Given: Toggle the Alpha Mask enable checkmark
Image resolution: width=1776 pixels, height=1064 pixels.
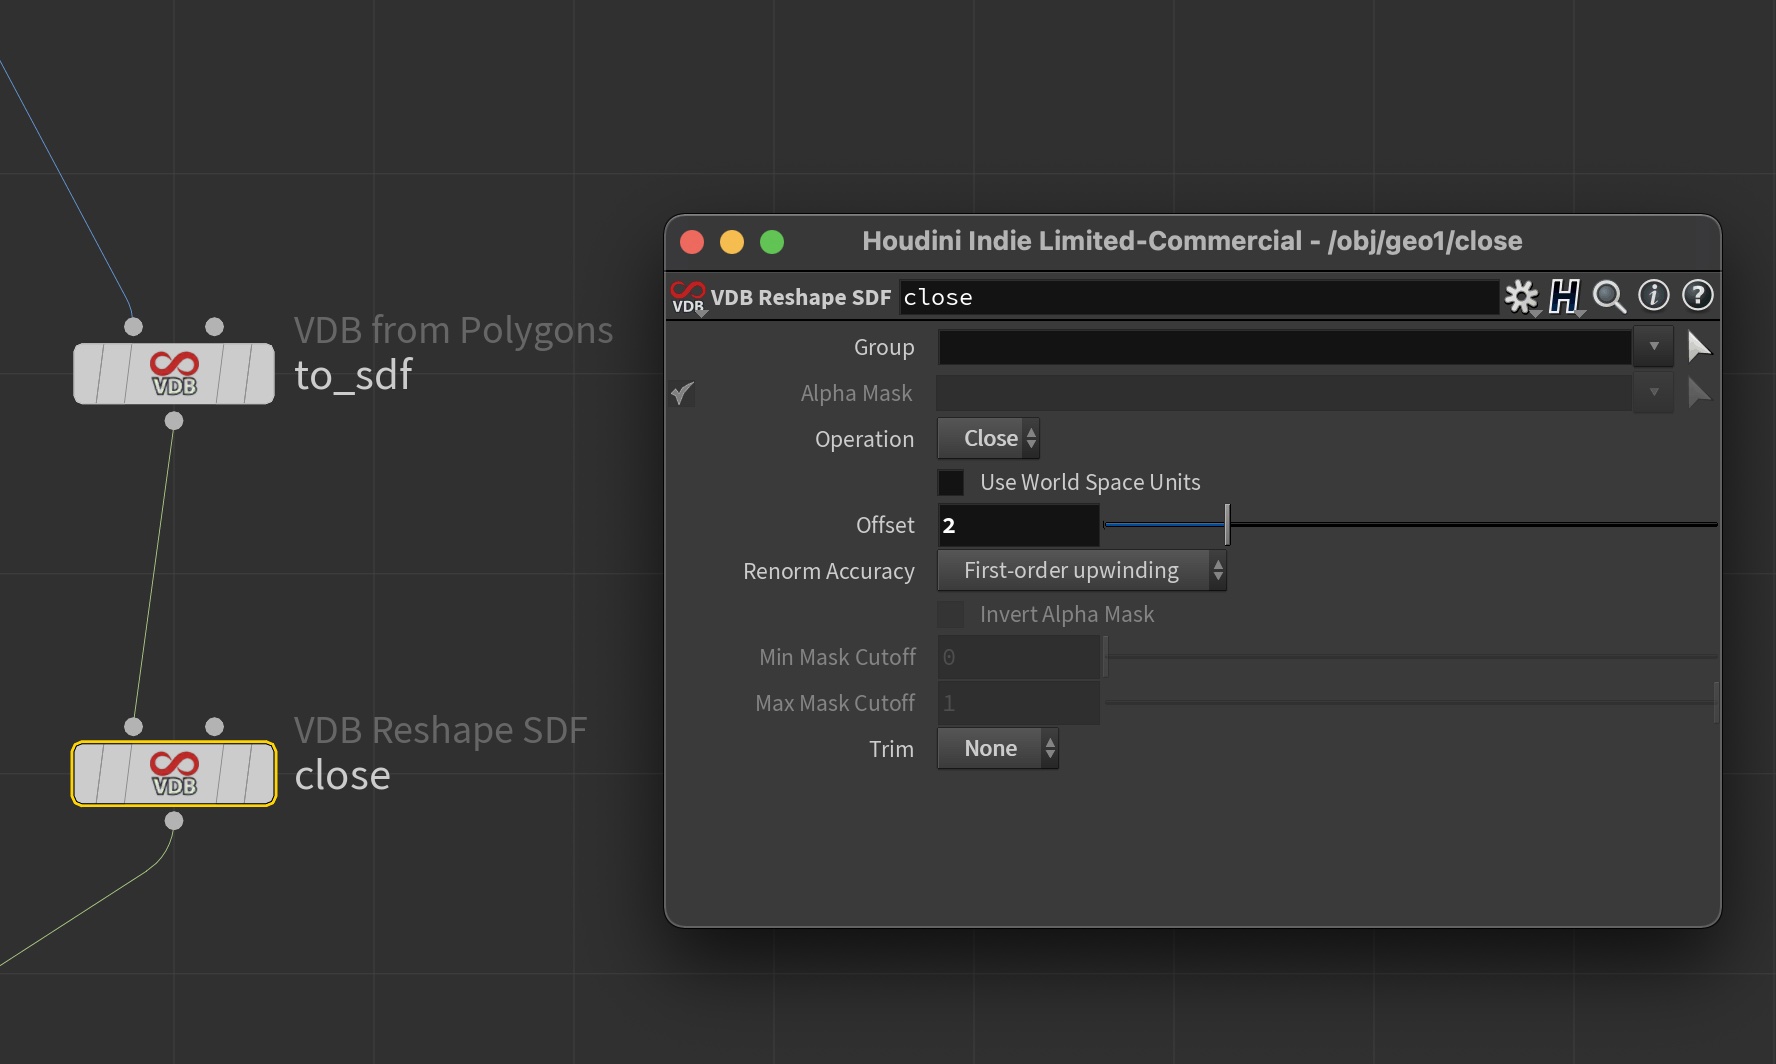Looking at the screenshot, I should (x=682, y=393).
